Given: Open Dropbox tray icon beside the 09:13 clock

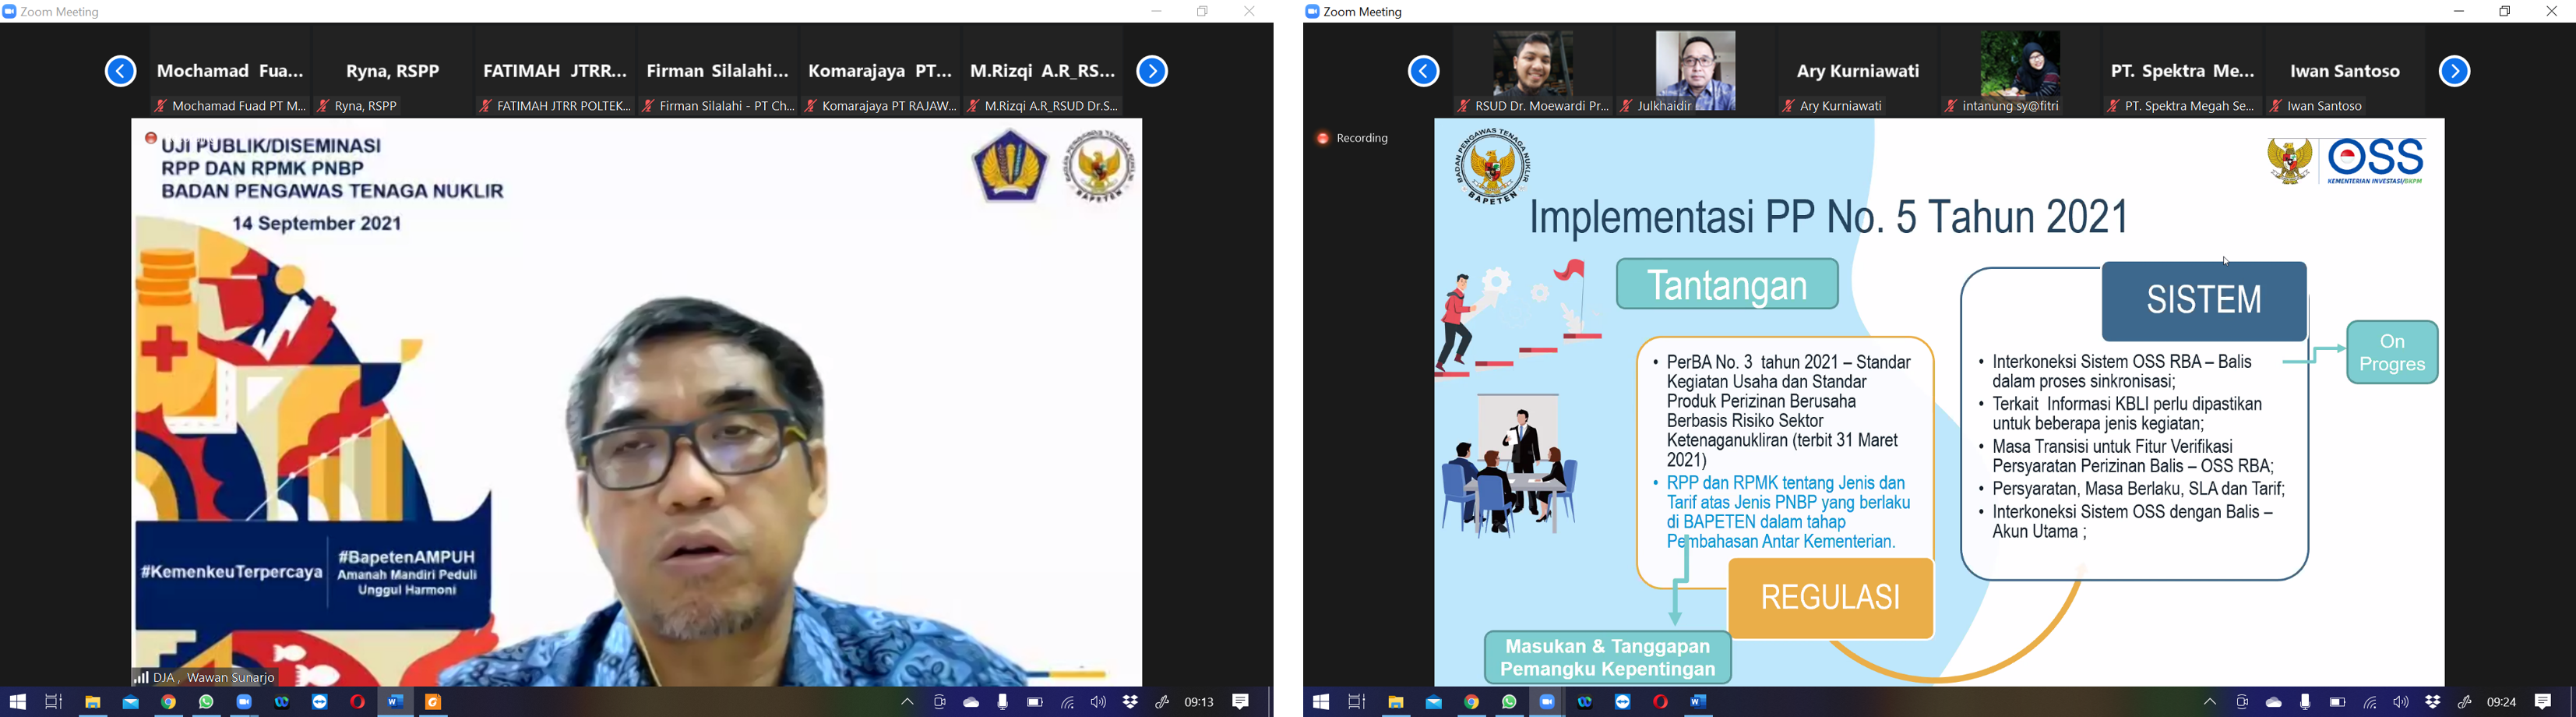Looking at the screenshot, I should pos(1131,702).
